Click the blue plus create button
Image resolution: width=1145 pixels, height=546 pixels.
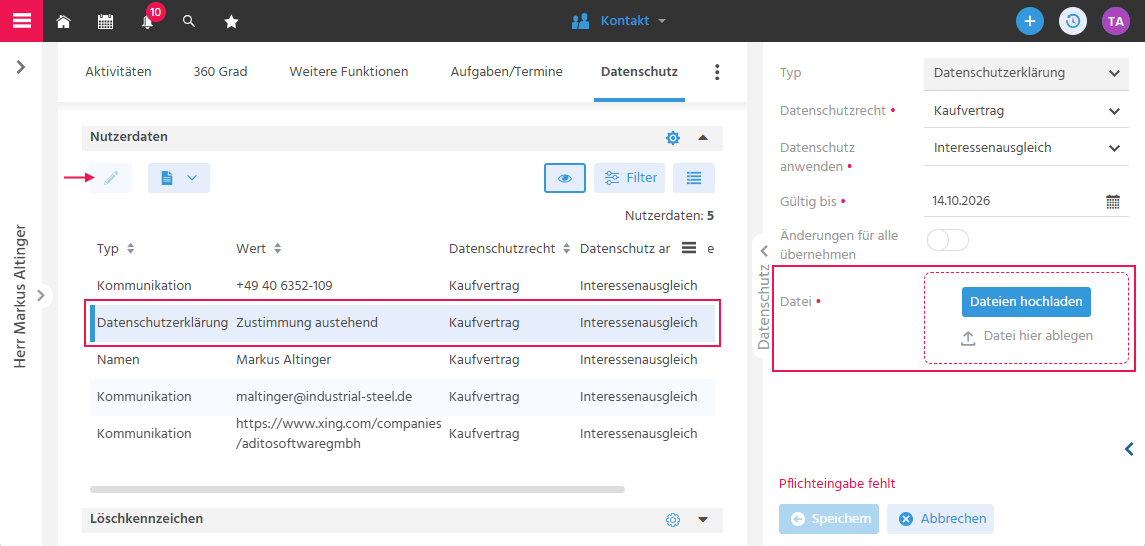click(x=1030, y=21)
